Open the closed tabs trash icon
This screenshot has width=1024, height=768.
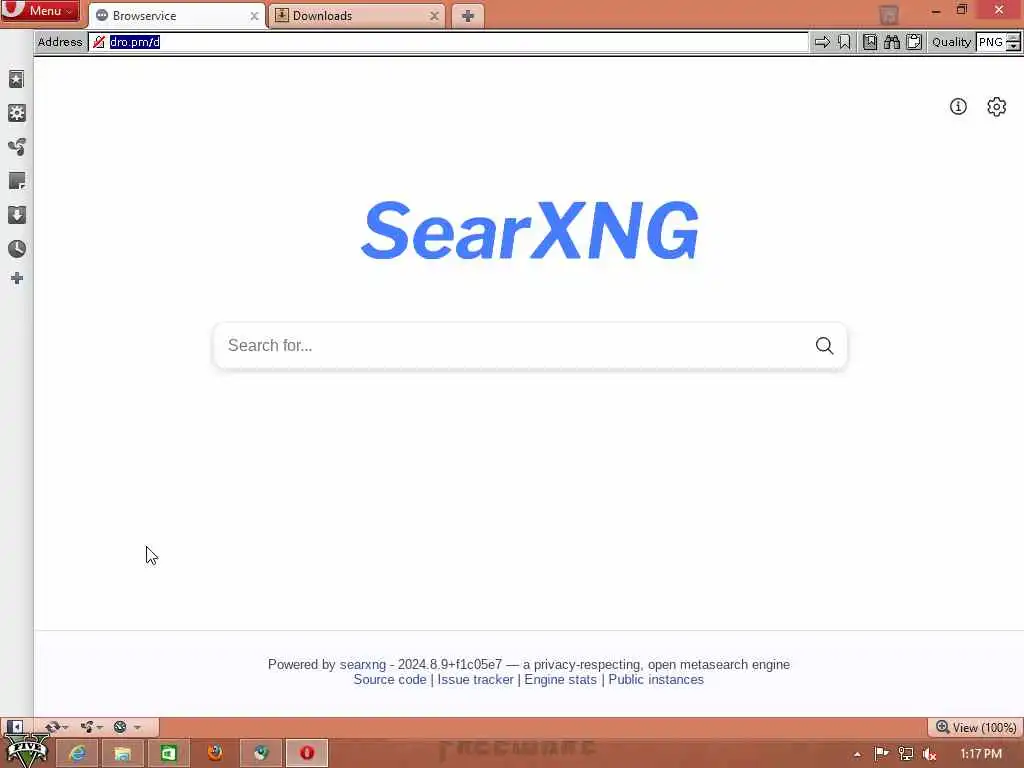(888, 14)
